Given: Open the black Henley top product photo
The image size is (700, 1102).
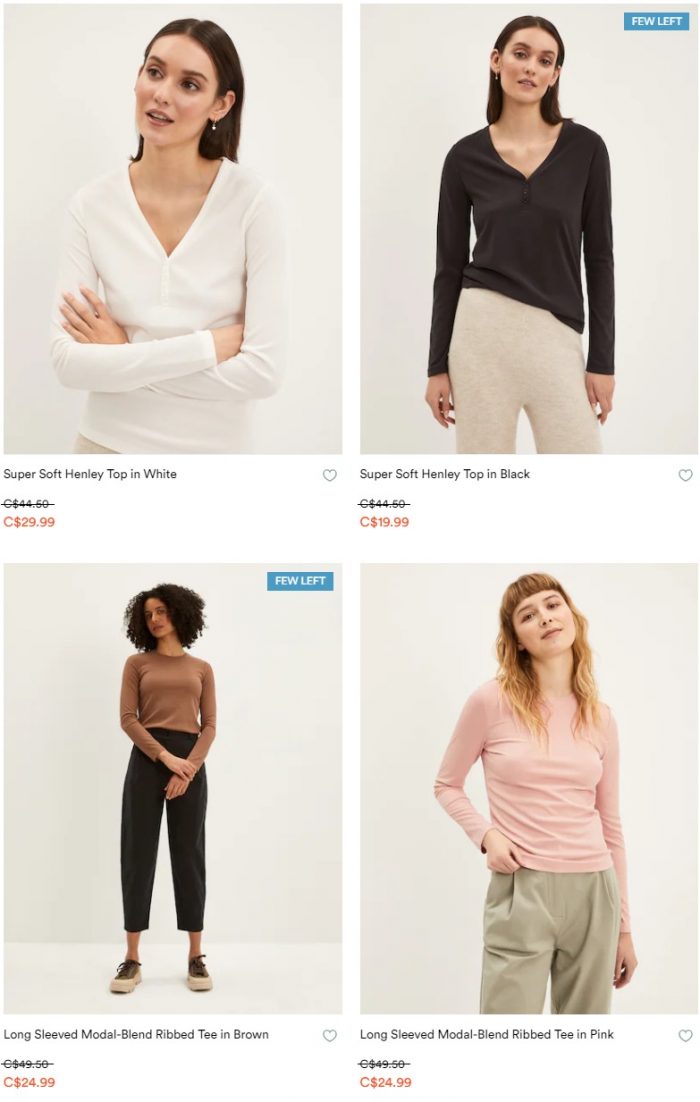Looking at the screenshot, I should click(529, 229).
